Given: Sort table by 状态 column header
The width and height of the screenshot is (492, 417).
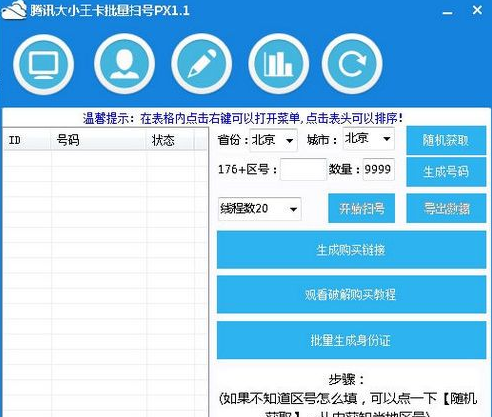Looking at the screenshot, I should click(x=170, y=140).
